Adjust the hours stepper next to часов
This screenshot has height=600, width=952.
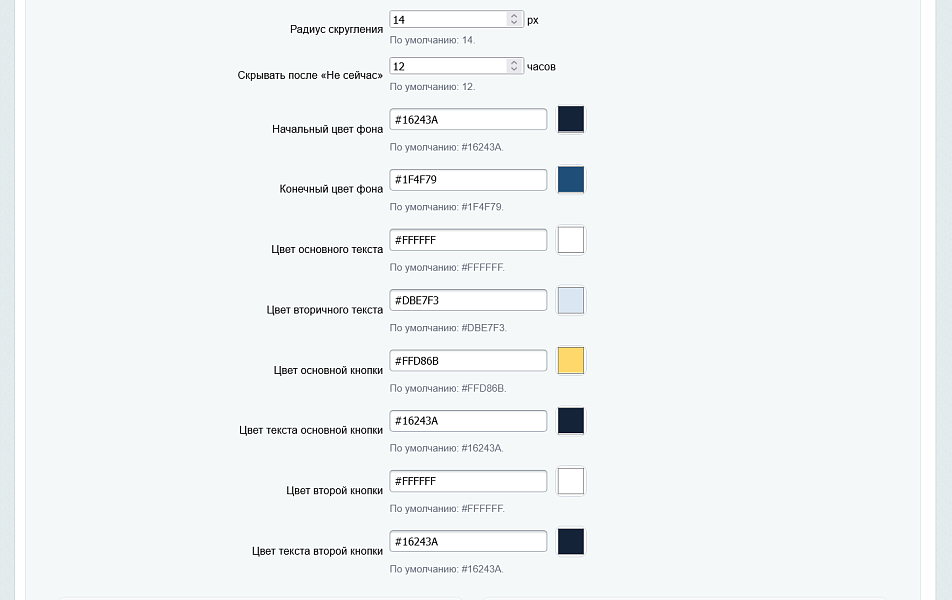514,66
